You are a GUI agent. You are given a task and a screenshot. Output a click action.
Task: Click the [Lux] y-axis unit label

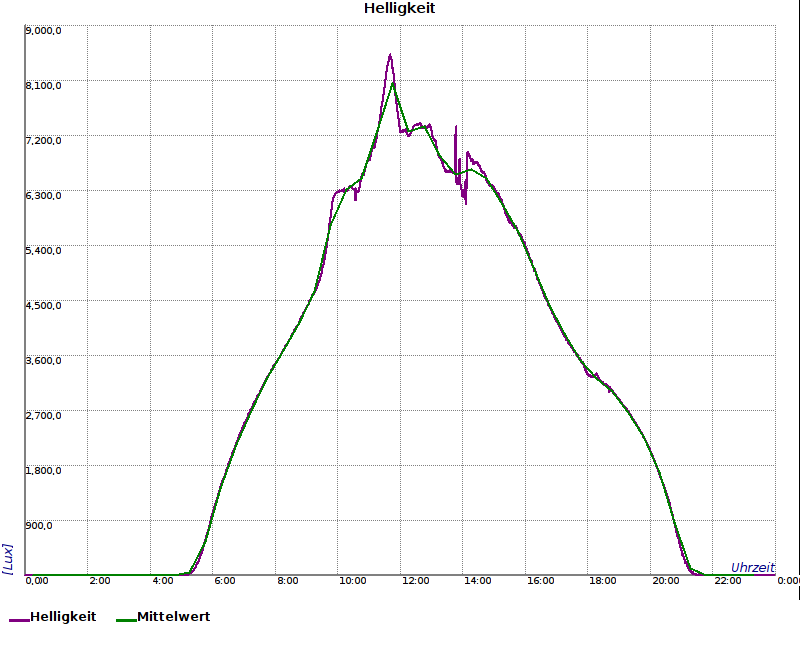(x=8, y=559)
